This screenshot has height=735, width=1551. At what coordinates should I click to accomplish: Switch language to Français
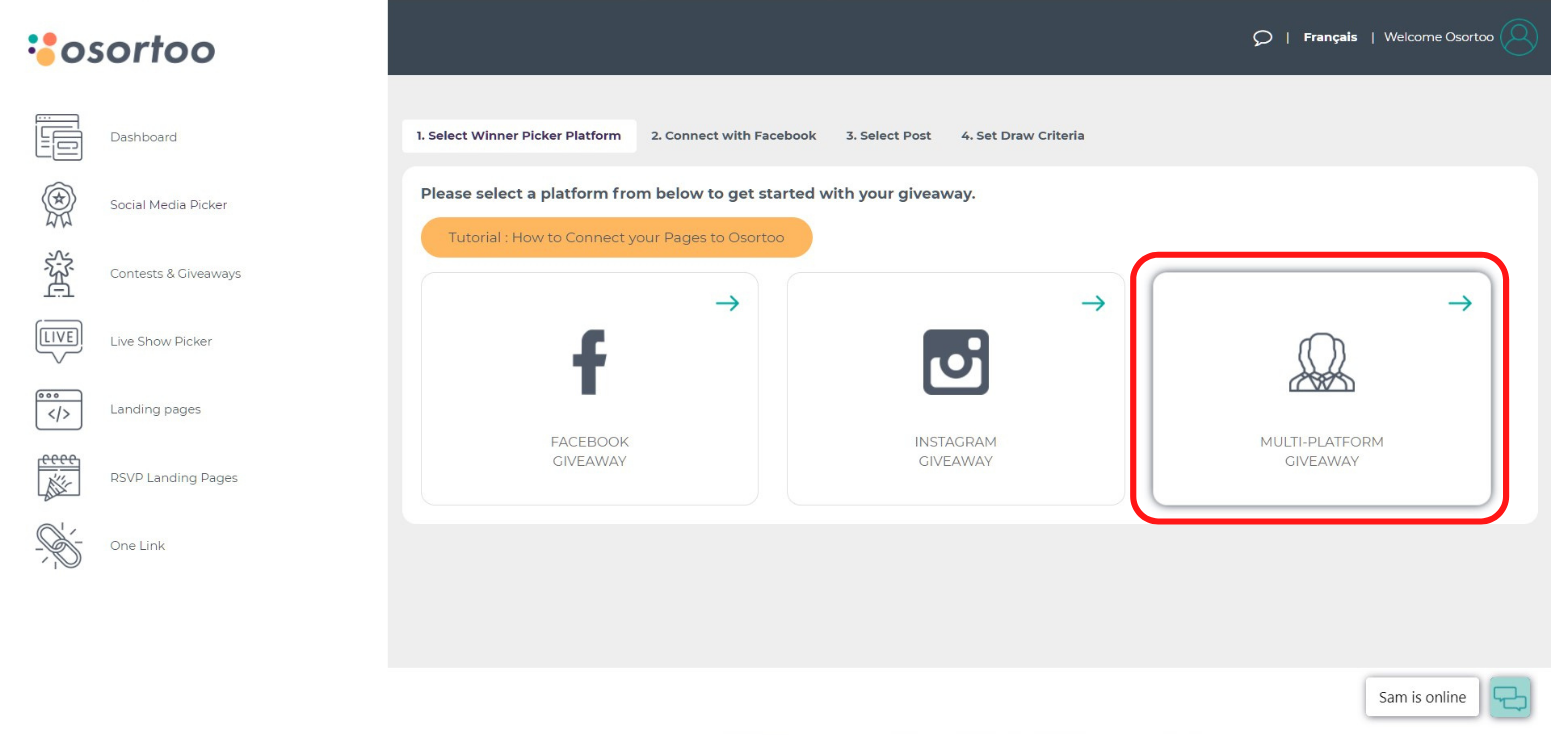(1330, 37)
